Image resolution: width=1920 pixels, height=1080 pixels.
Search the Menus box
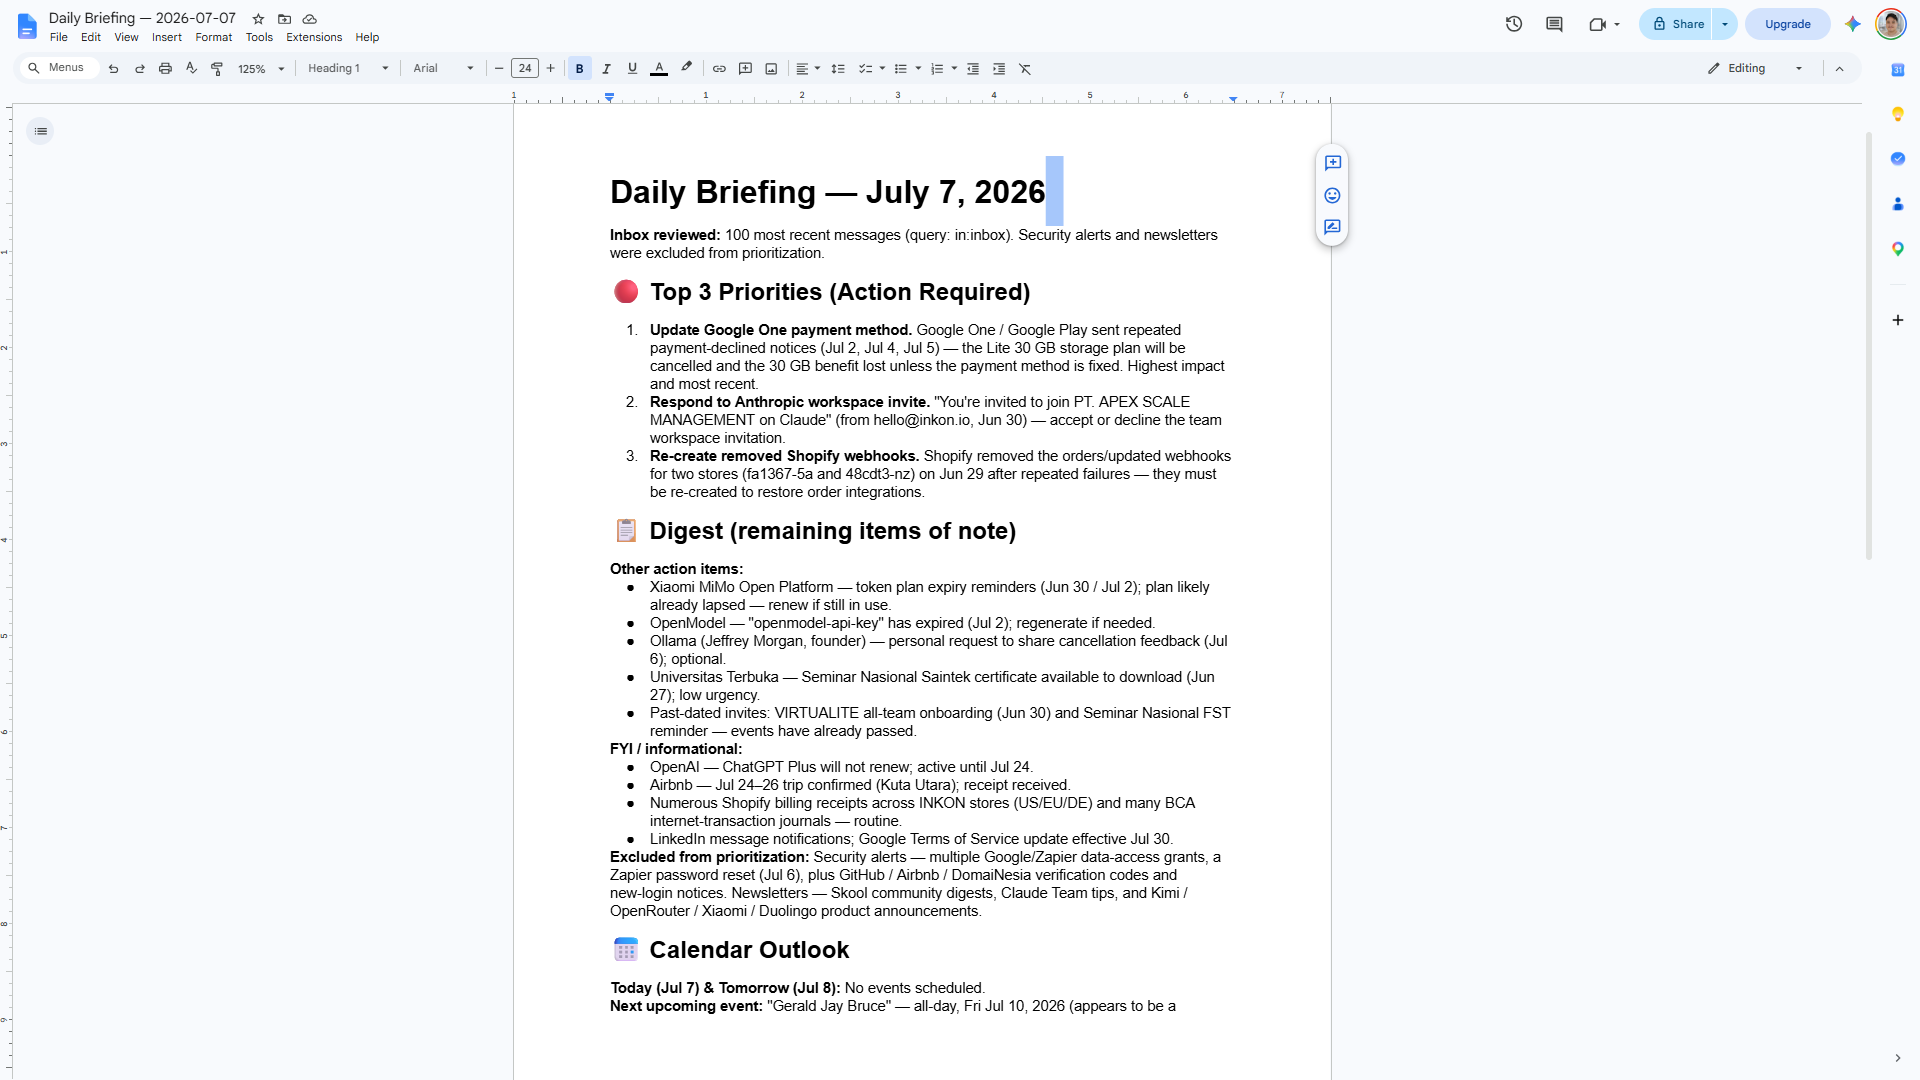60,68
